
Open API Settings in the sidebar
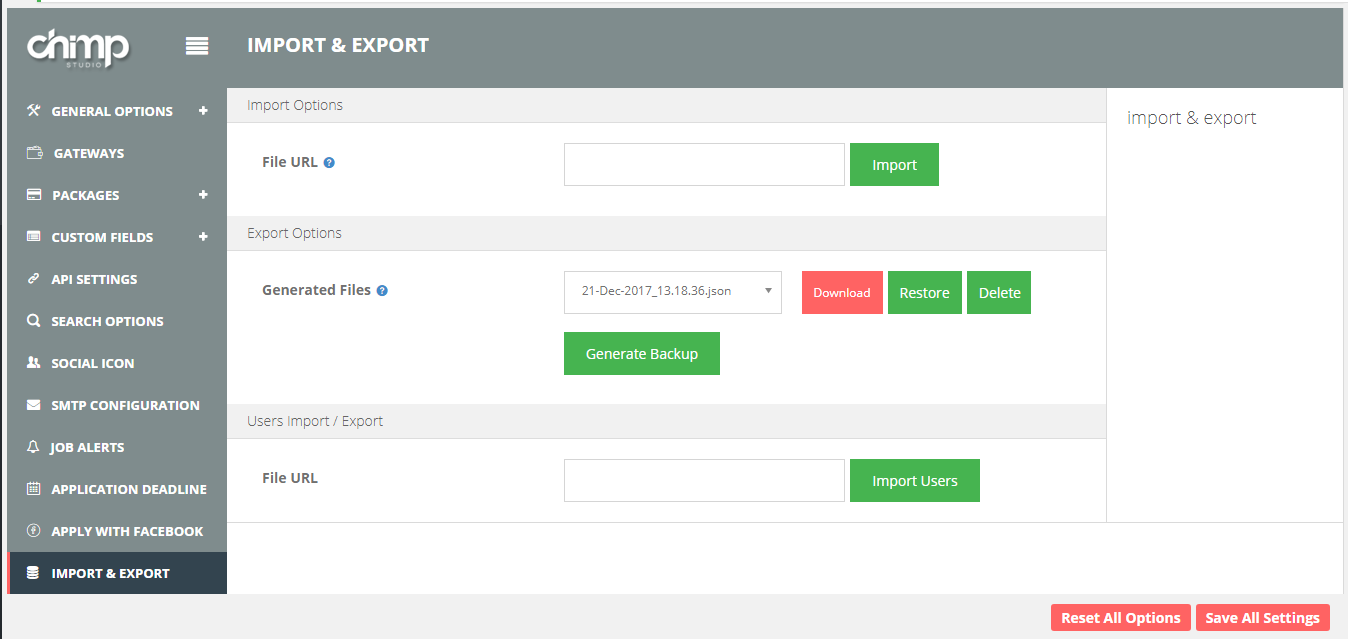(94, 279)
